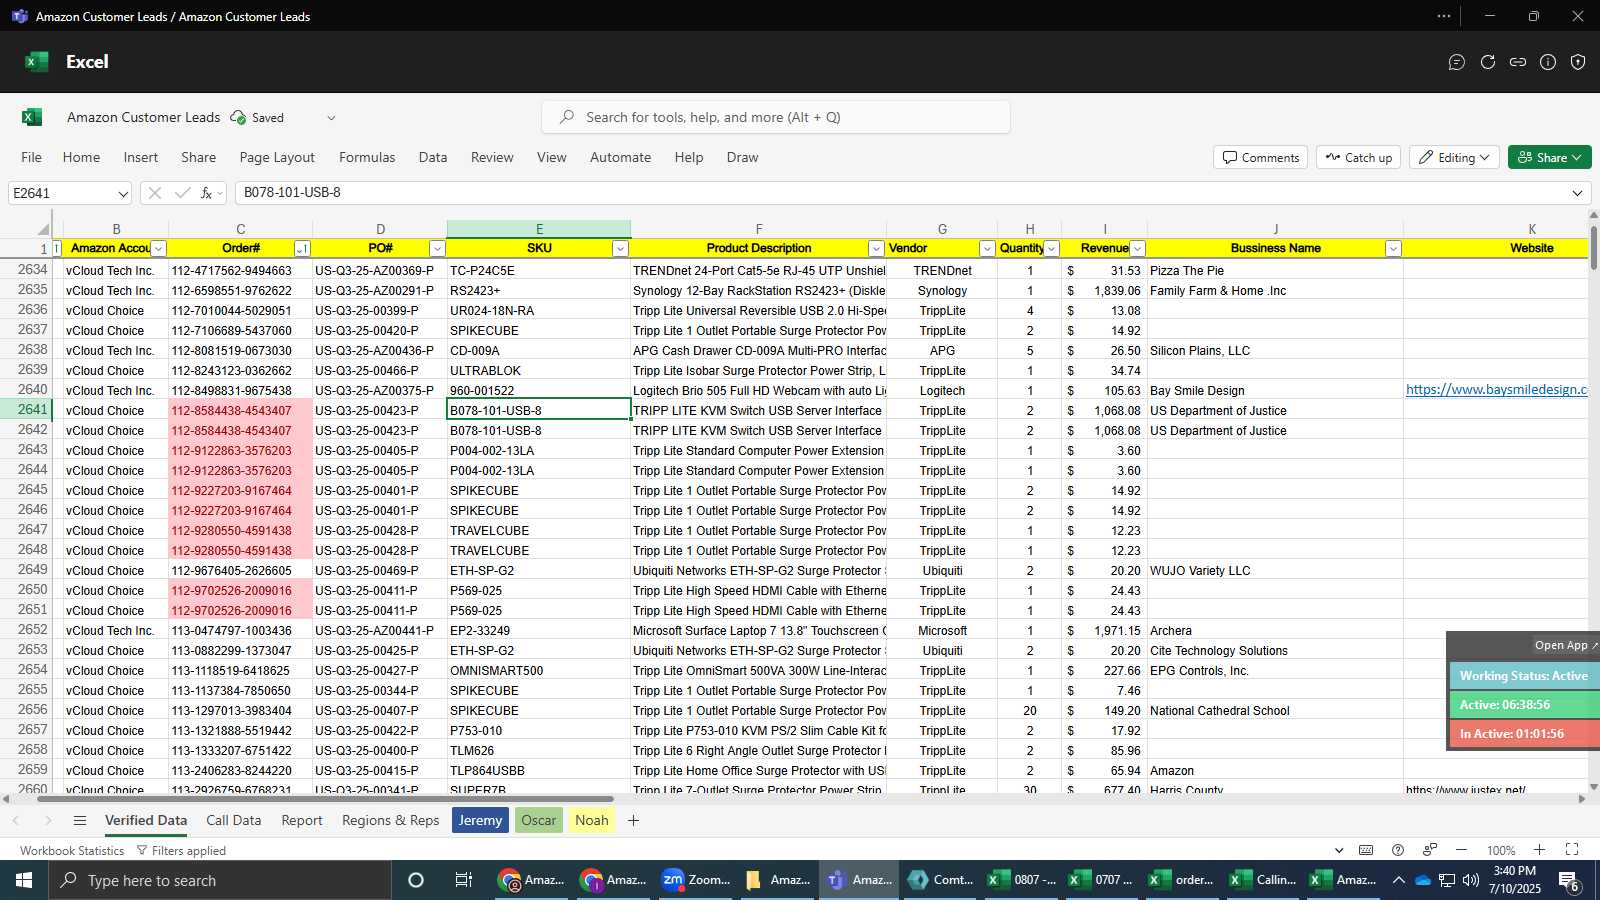Open the three-dot more options menu in the title bar
The image size is (1600, 900).
click(x=1444, y=16)
